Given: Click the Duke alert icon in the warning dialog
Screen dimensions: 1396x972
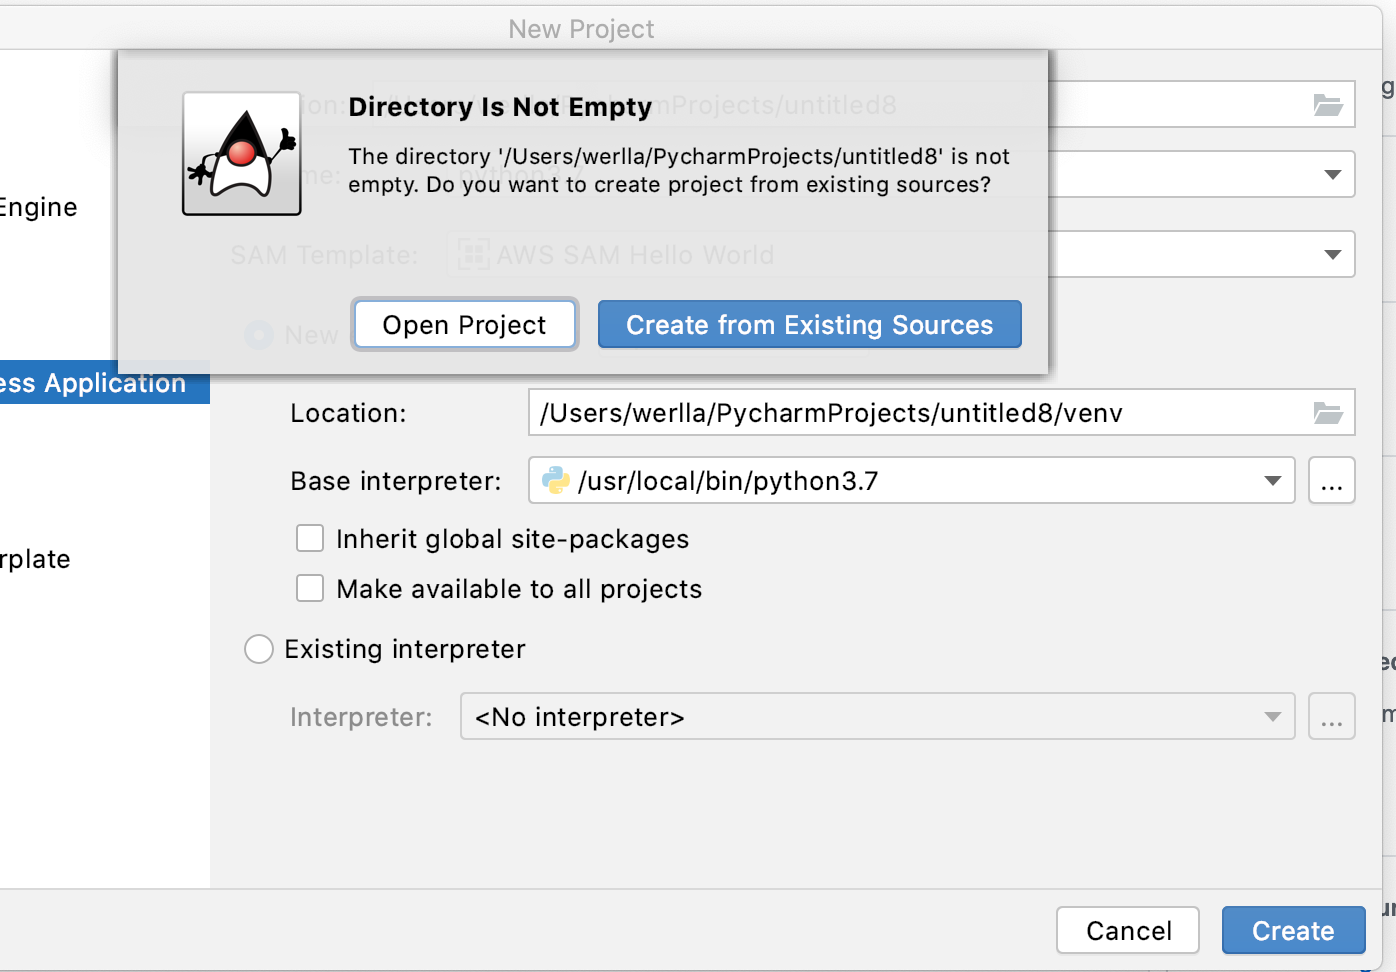Looking at the screenshot, I should 241,154.
